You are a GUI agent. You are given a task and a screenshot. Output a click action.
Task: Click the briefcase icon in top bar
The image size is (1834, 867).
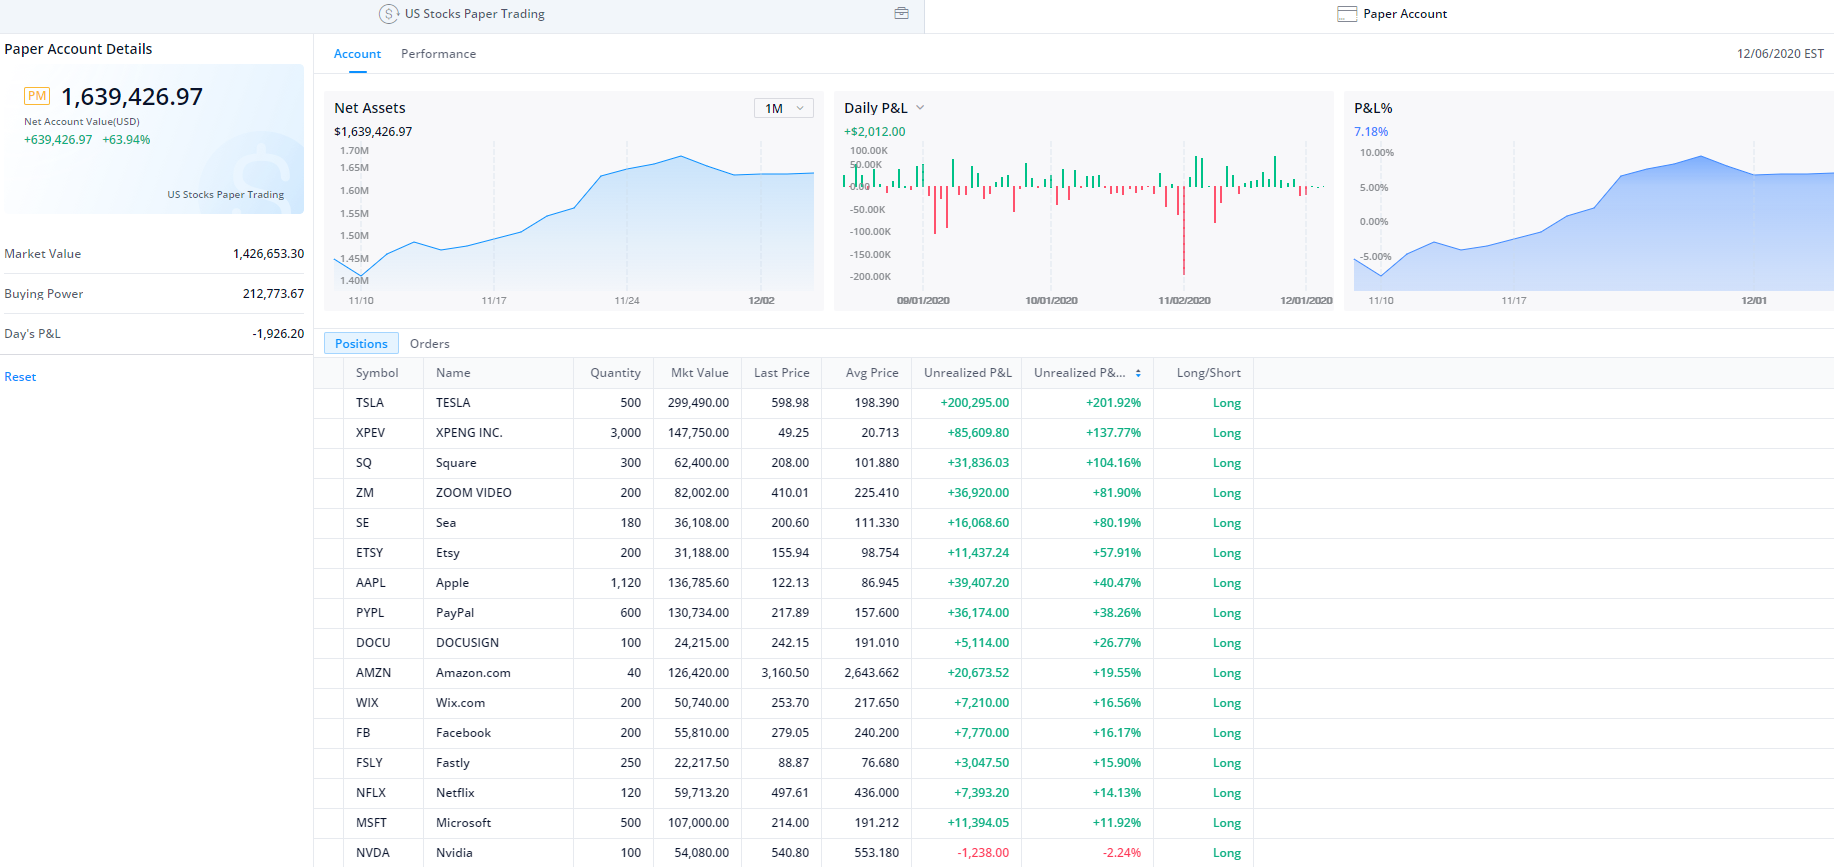tap(901, 14)
